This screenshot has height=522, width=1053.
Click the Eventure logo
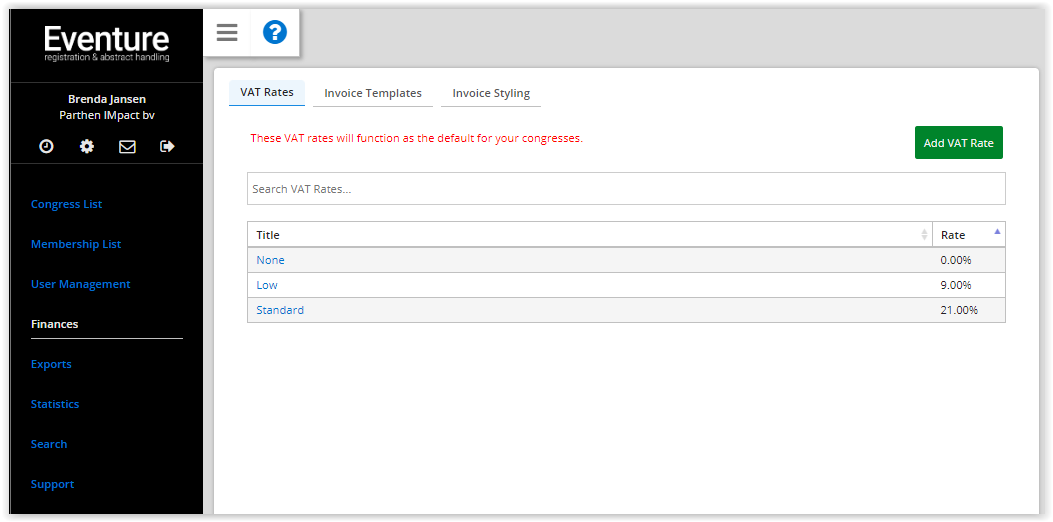click(x=107, y=44)
